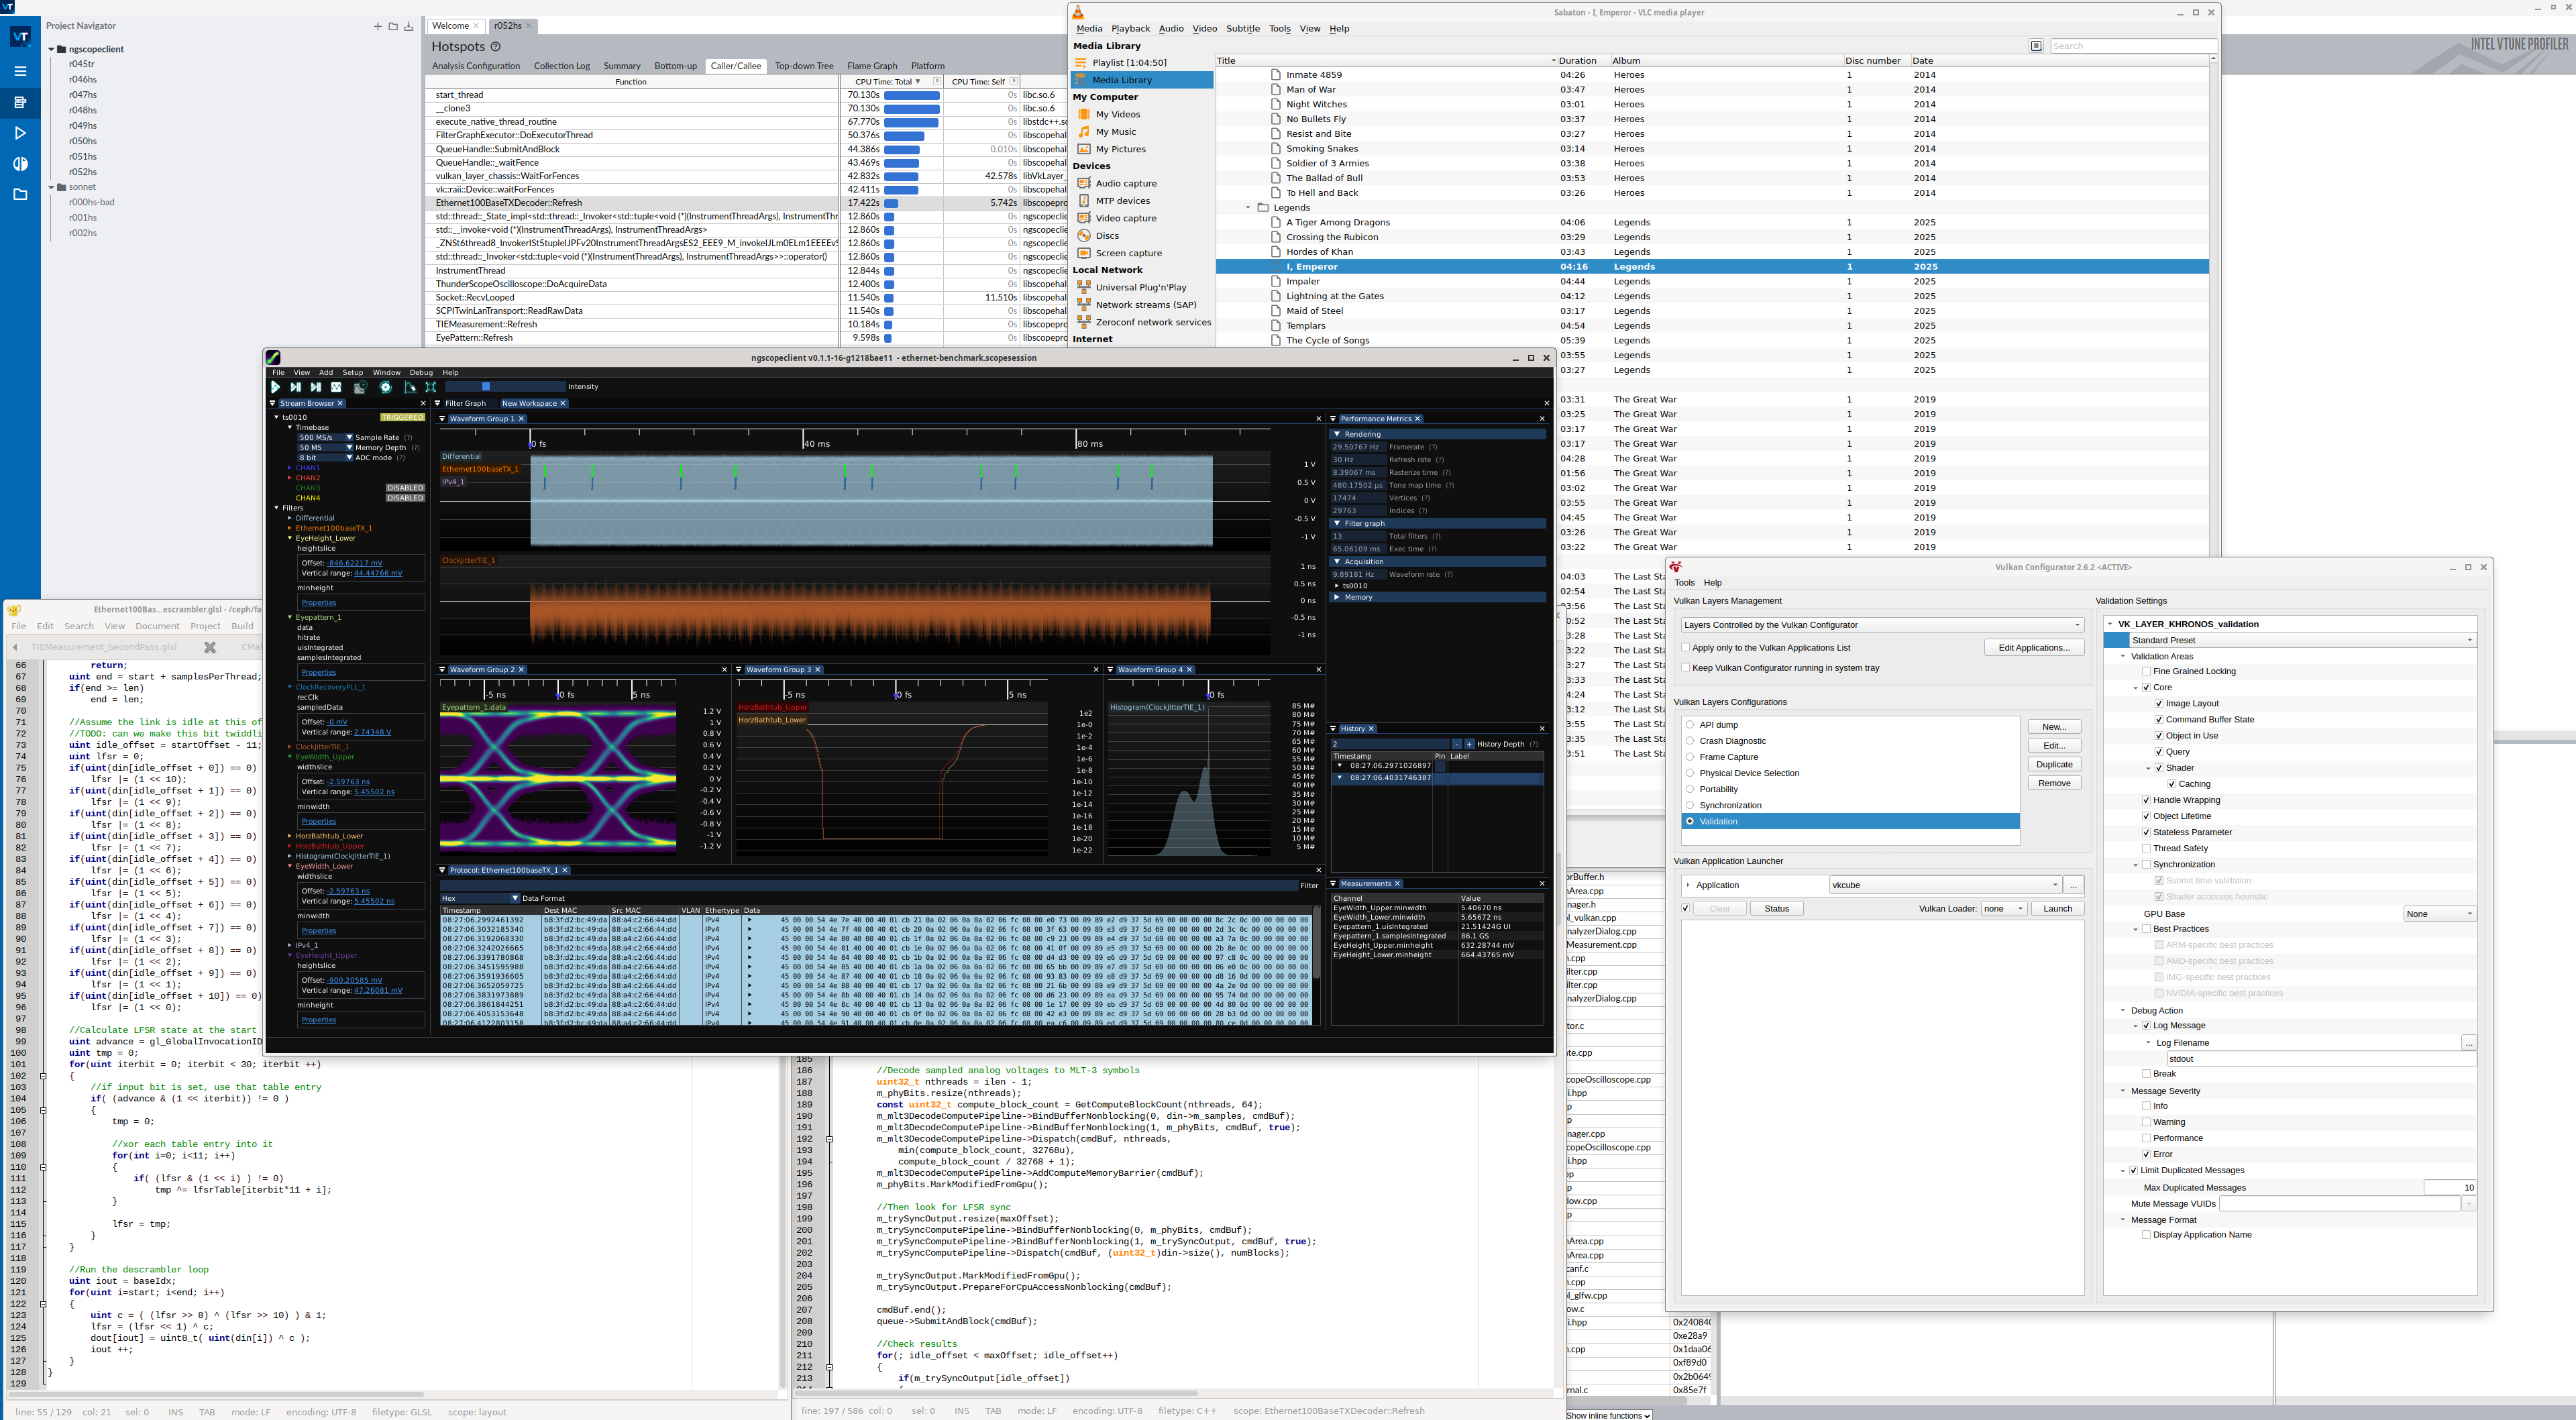Click the Edit Applications button
Viewport: 2576px width, 1420px height.
(x=2033, y=648)
